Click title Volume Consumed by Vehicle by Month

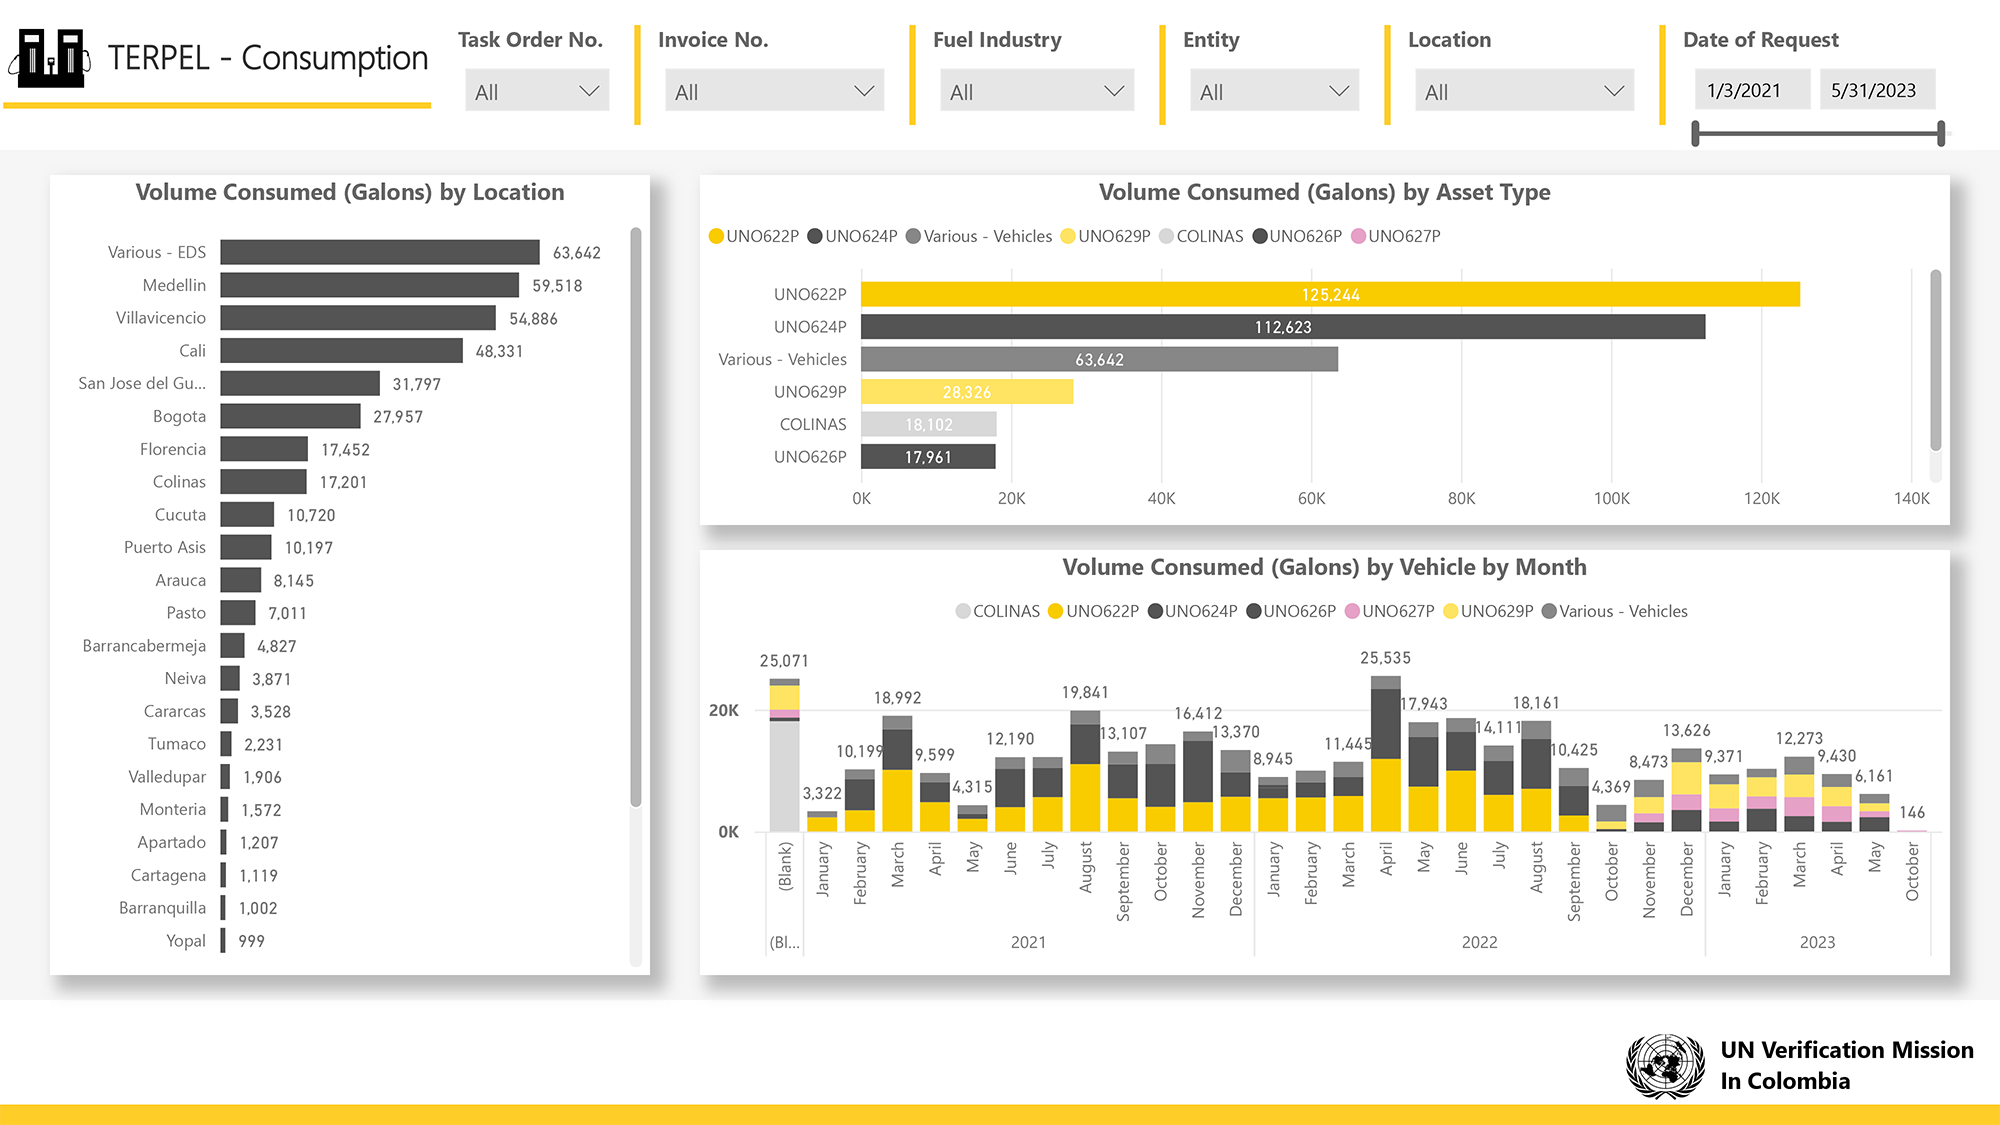(x=1325, y=567)
